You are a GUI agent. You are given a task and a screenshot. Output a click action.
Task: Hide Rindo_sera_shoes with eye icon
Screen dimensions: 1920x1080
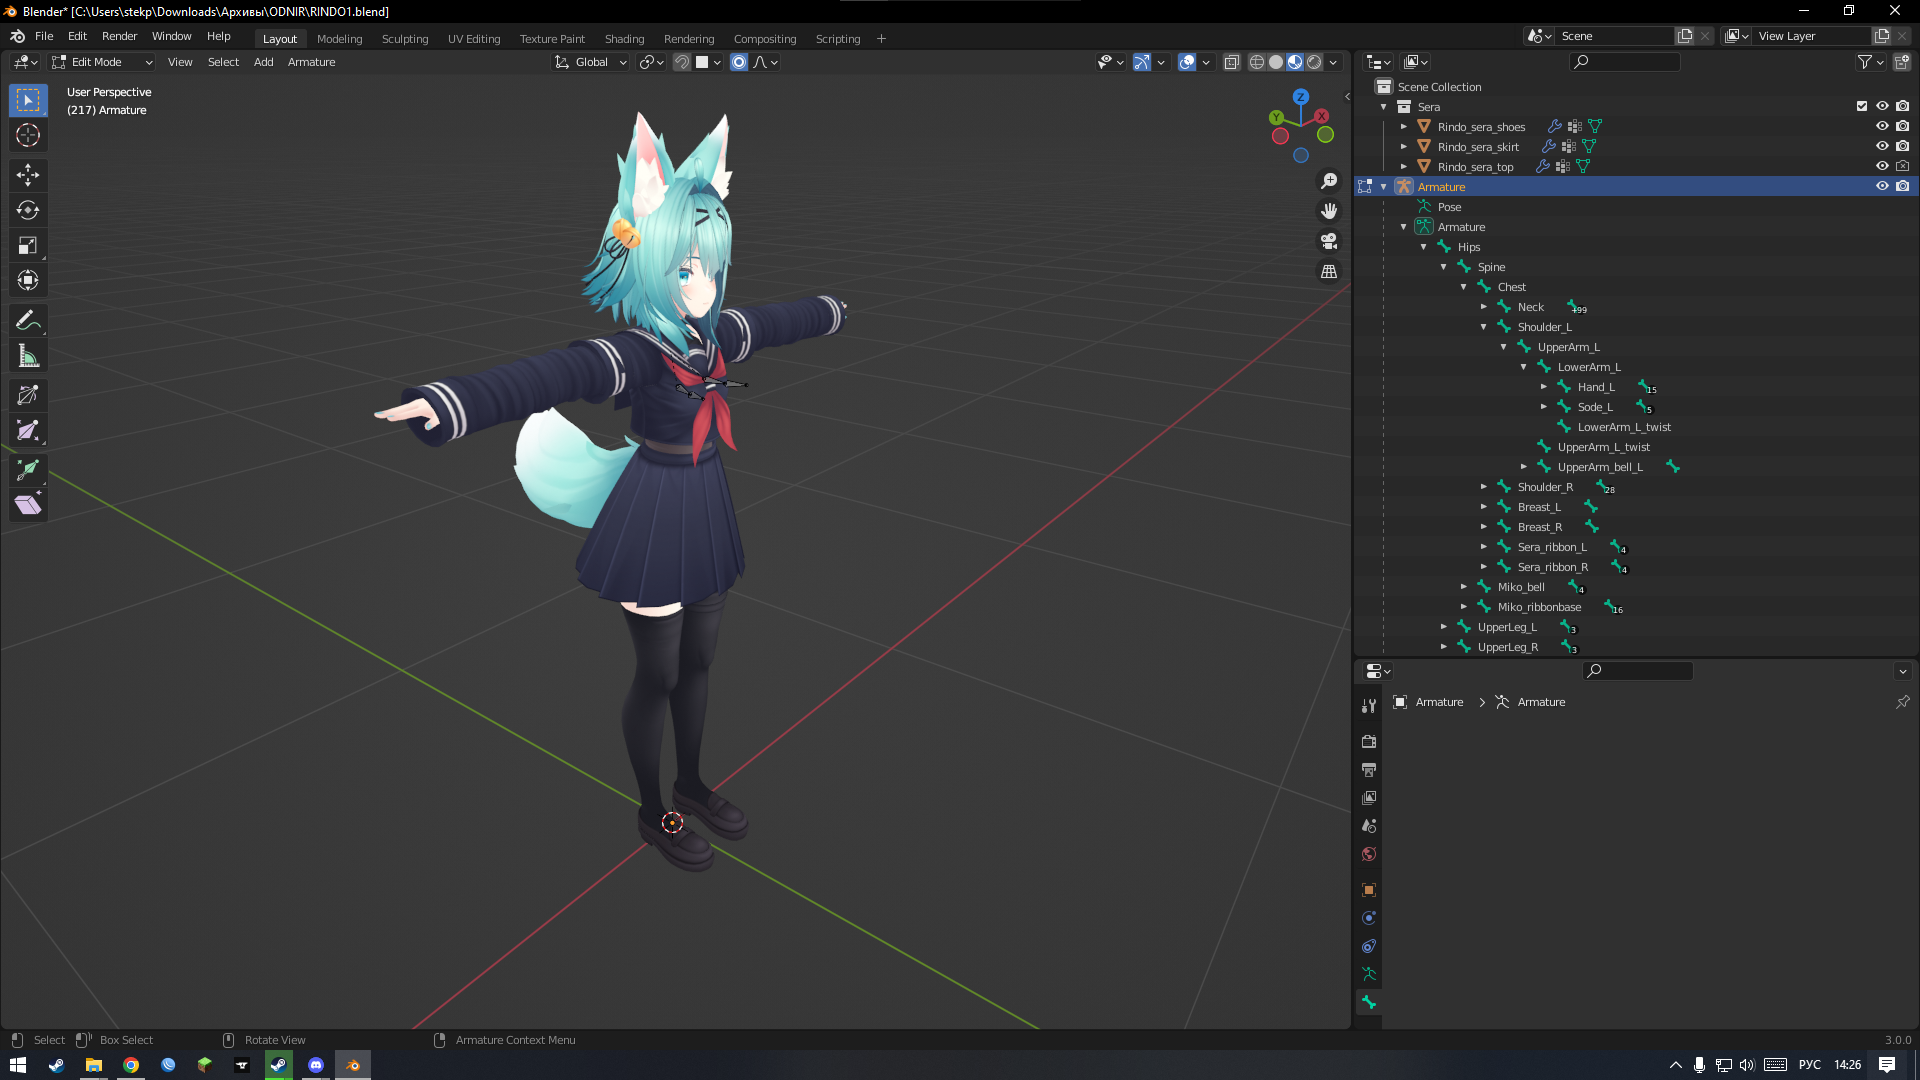tap(1882, 127)
